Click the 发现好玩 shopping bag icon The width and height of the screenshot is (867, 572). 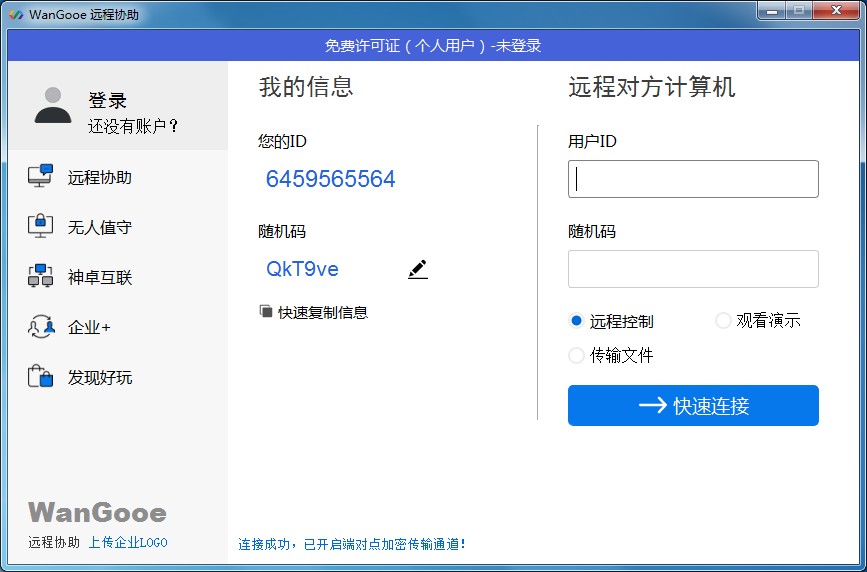pyautogui.click(x=40, y=377)
